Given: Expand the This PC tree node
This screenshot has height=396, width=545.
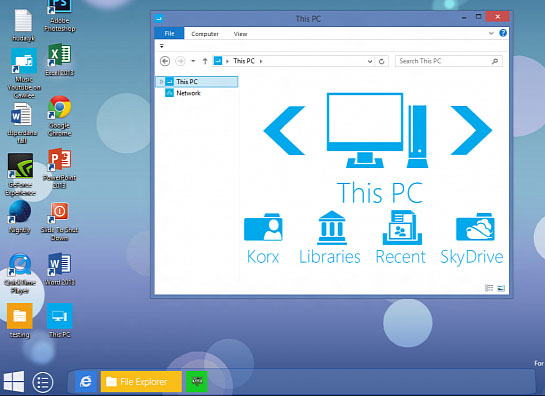Looking at the screenshot, I should tap(161, 82).
